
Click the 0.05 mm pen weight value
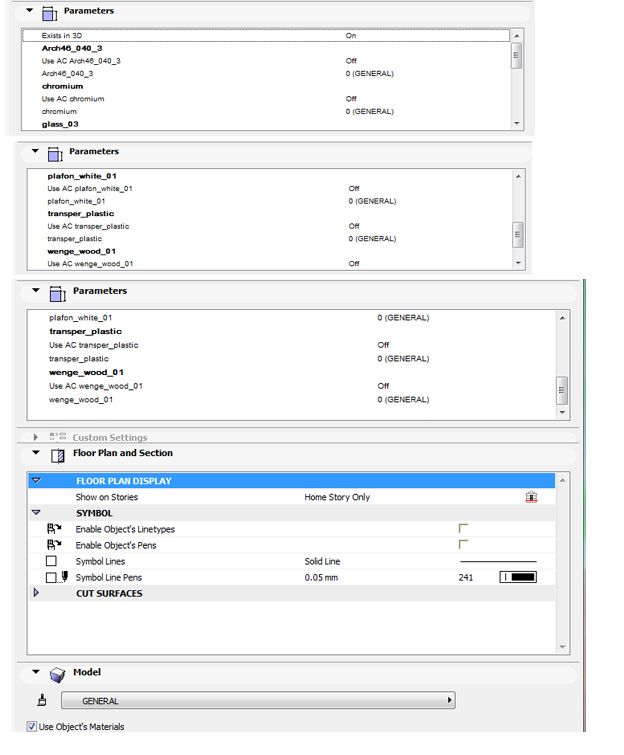point(321,577)
